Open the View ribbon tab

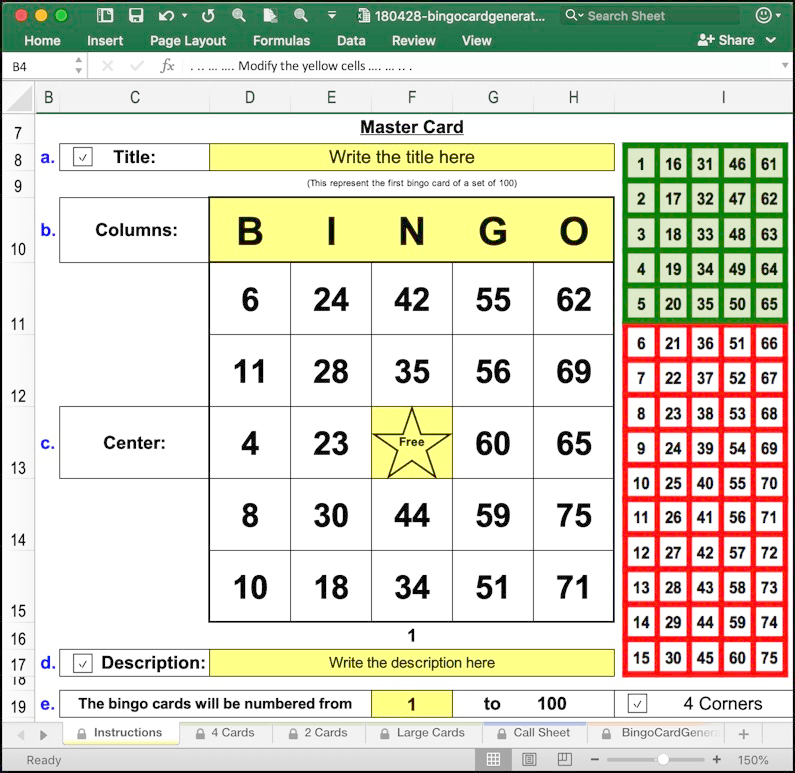point(476,41)
